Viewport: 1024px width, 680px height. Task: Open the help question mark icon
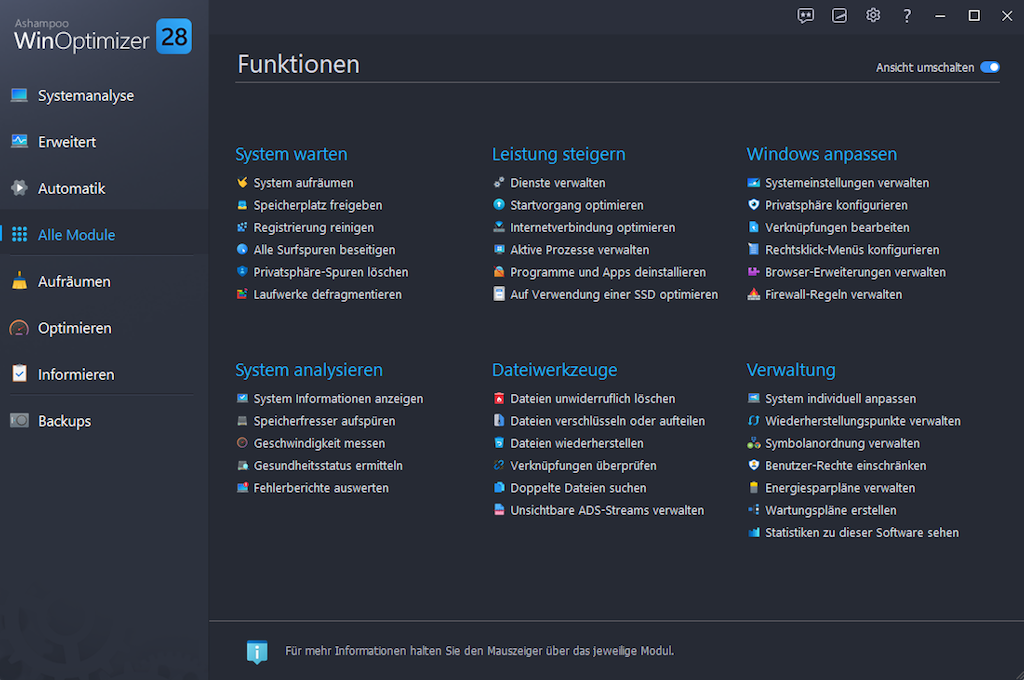click(907, 15)
